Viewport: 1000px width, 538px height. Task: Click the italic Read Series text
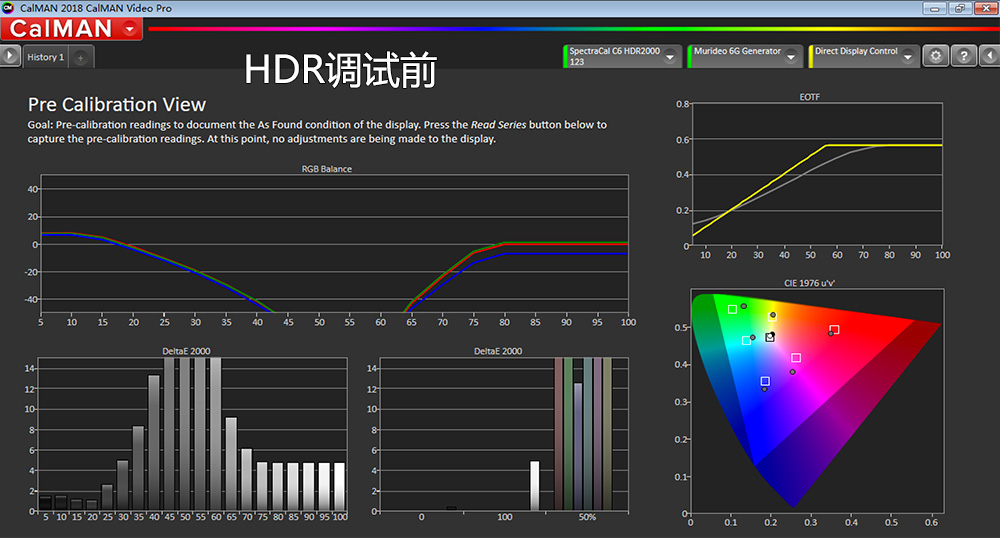point(498,125)
